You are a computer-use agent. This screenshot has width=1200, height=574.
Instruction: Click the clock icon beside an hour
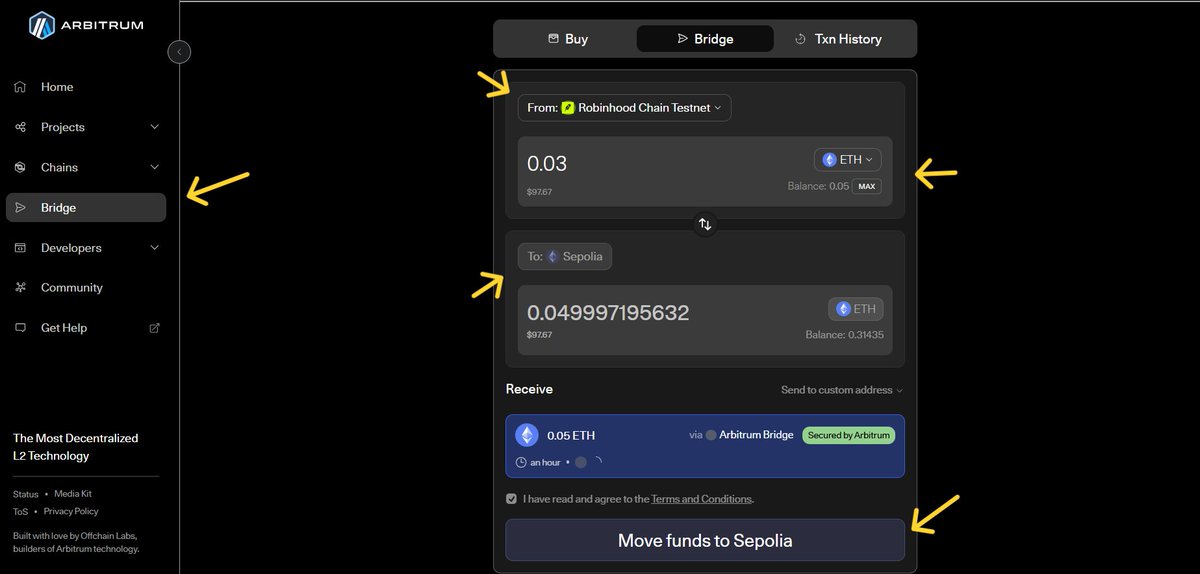521,462
